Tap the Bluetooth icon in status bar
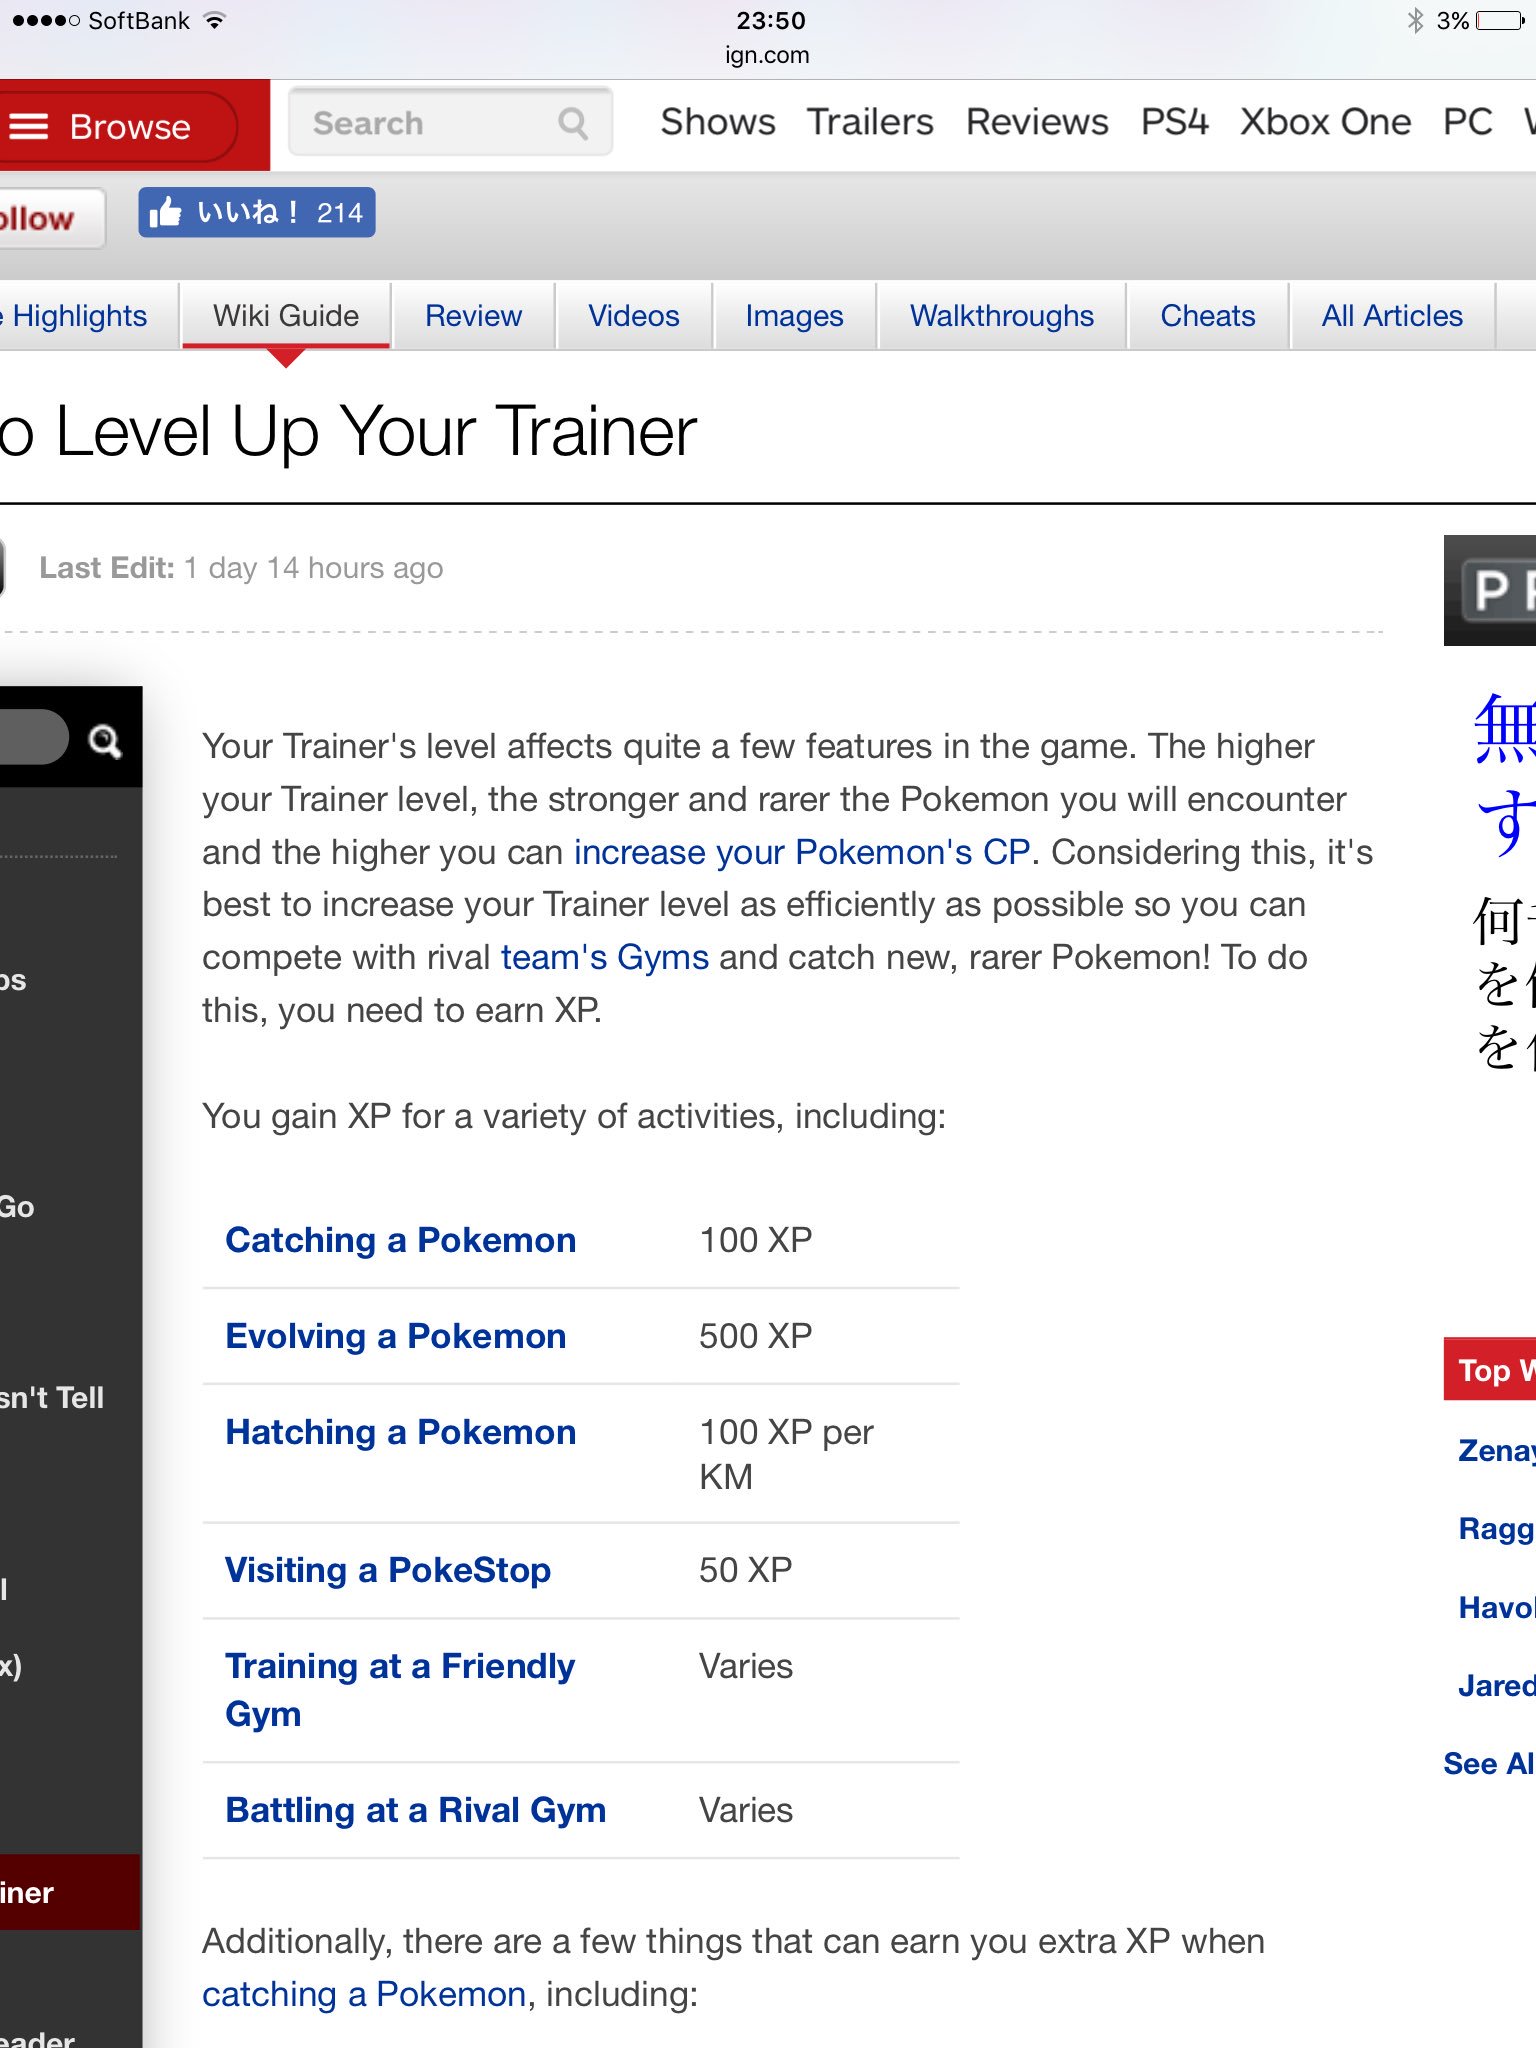1536x2048 pixels. 1415,20
